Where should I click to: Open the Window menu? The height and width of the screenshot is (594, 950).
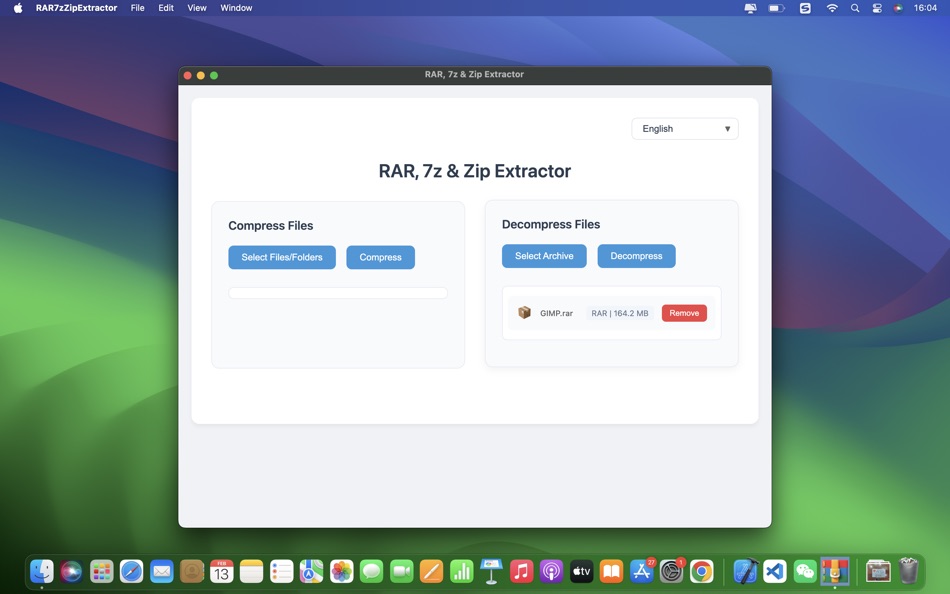click(236, 8)
